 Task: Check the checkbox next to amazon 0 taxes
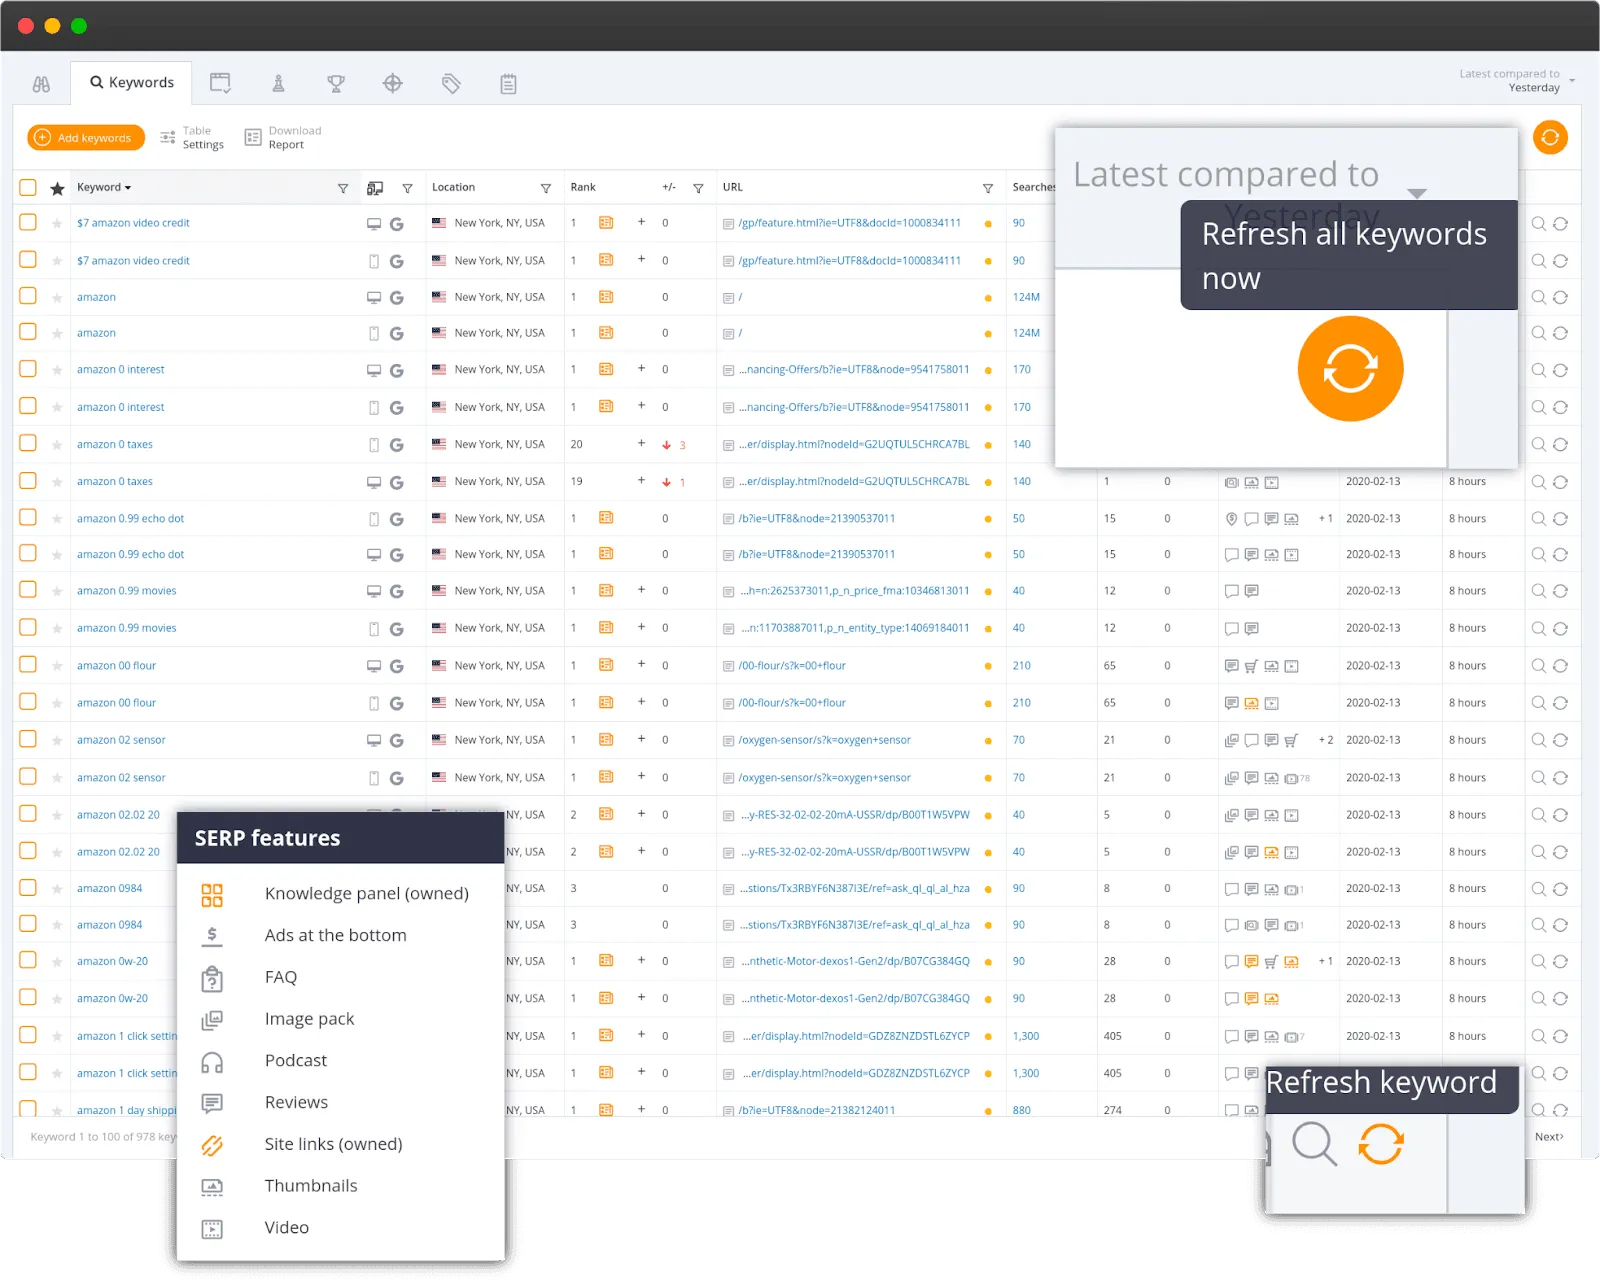(x=27, y=444)
